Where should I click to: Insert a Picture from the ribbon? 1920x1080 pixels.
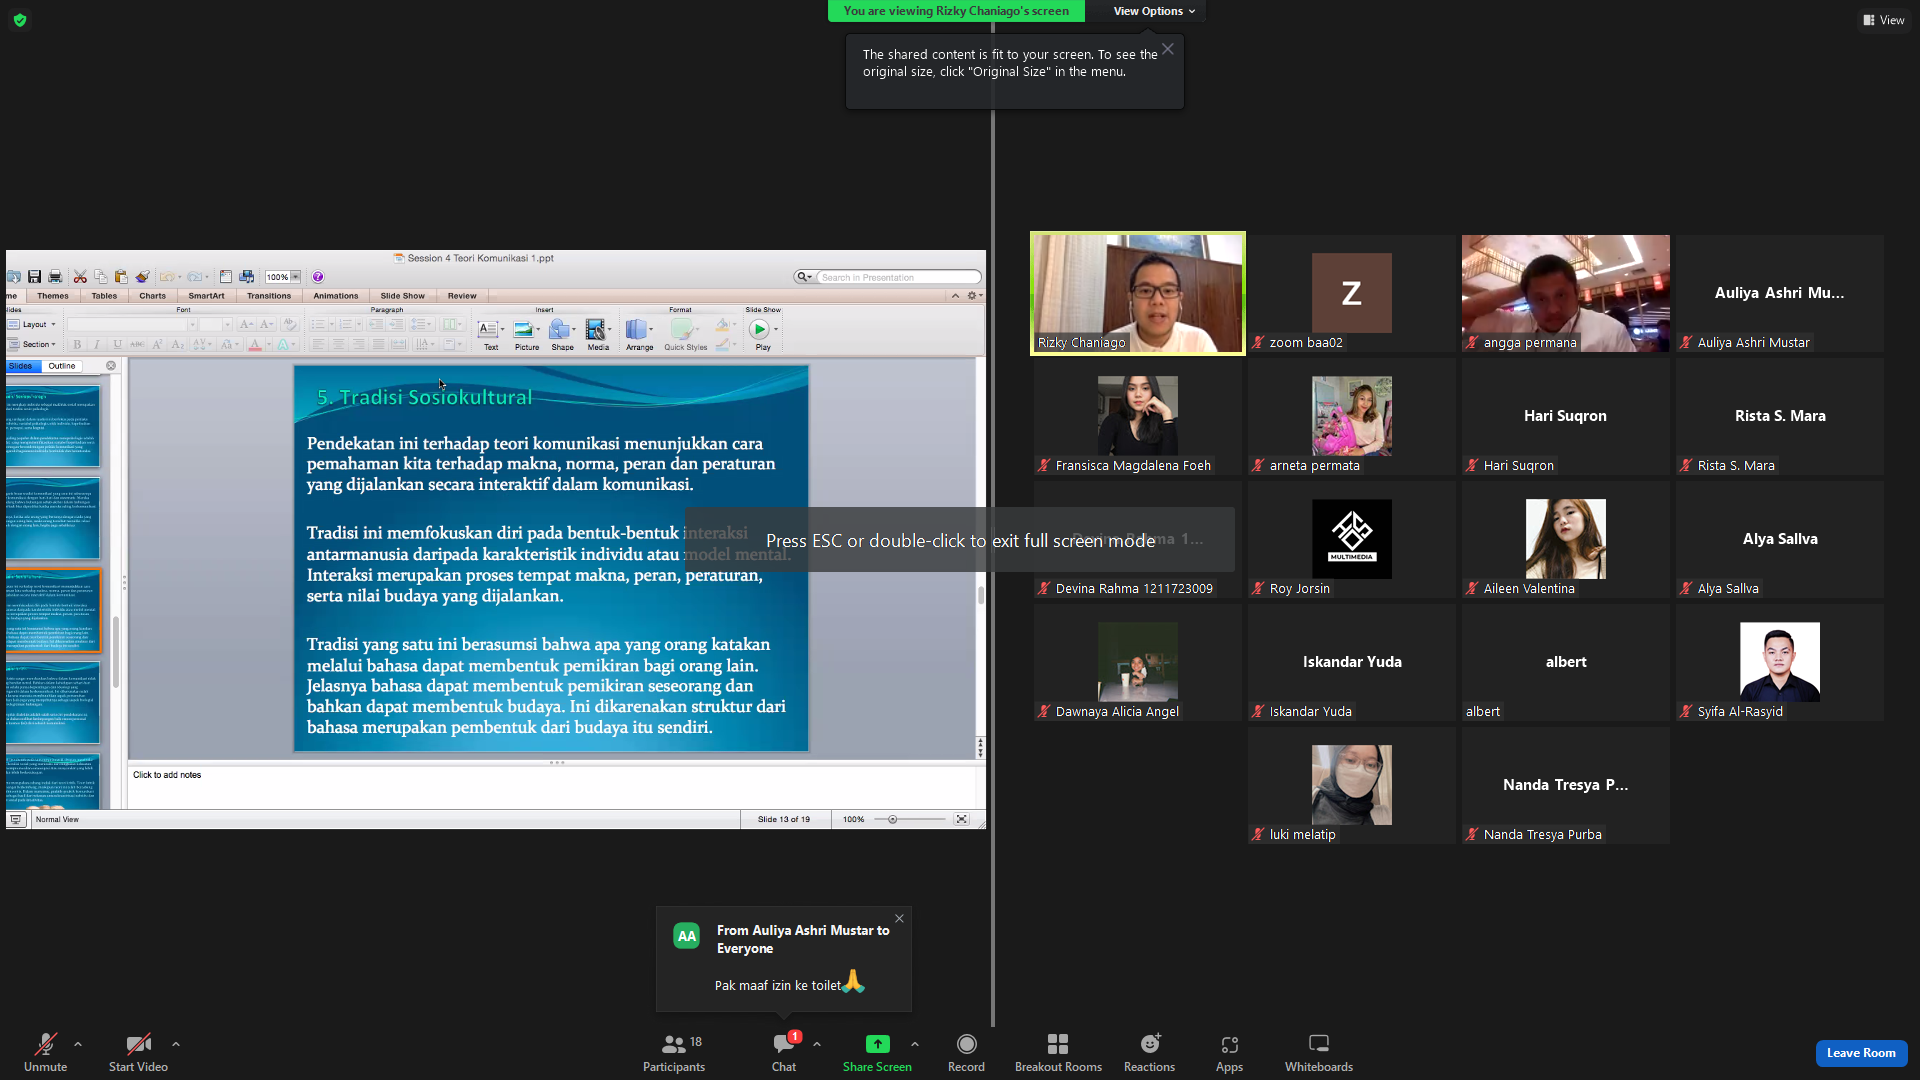526,335
